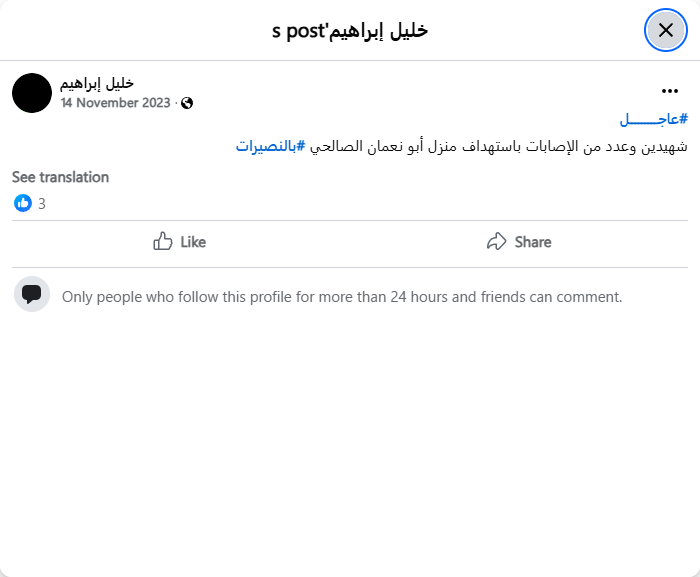Click the empty area below the comment notice
This screenshot has width=700, height=577.
click(350, 440)
